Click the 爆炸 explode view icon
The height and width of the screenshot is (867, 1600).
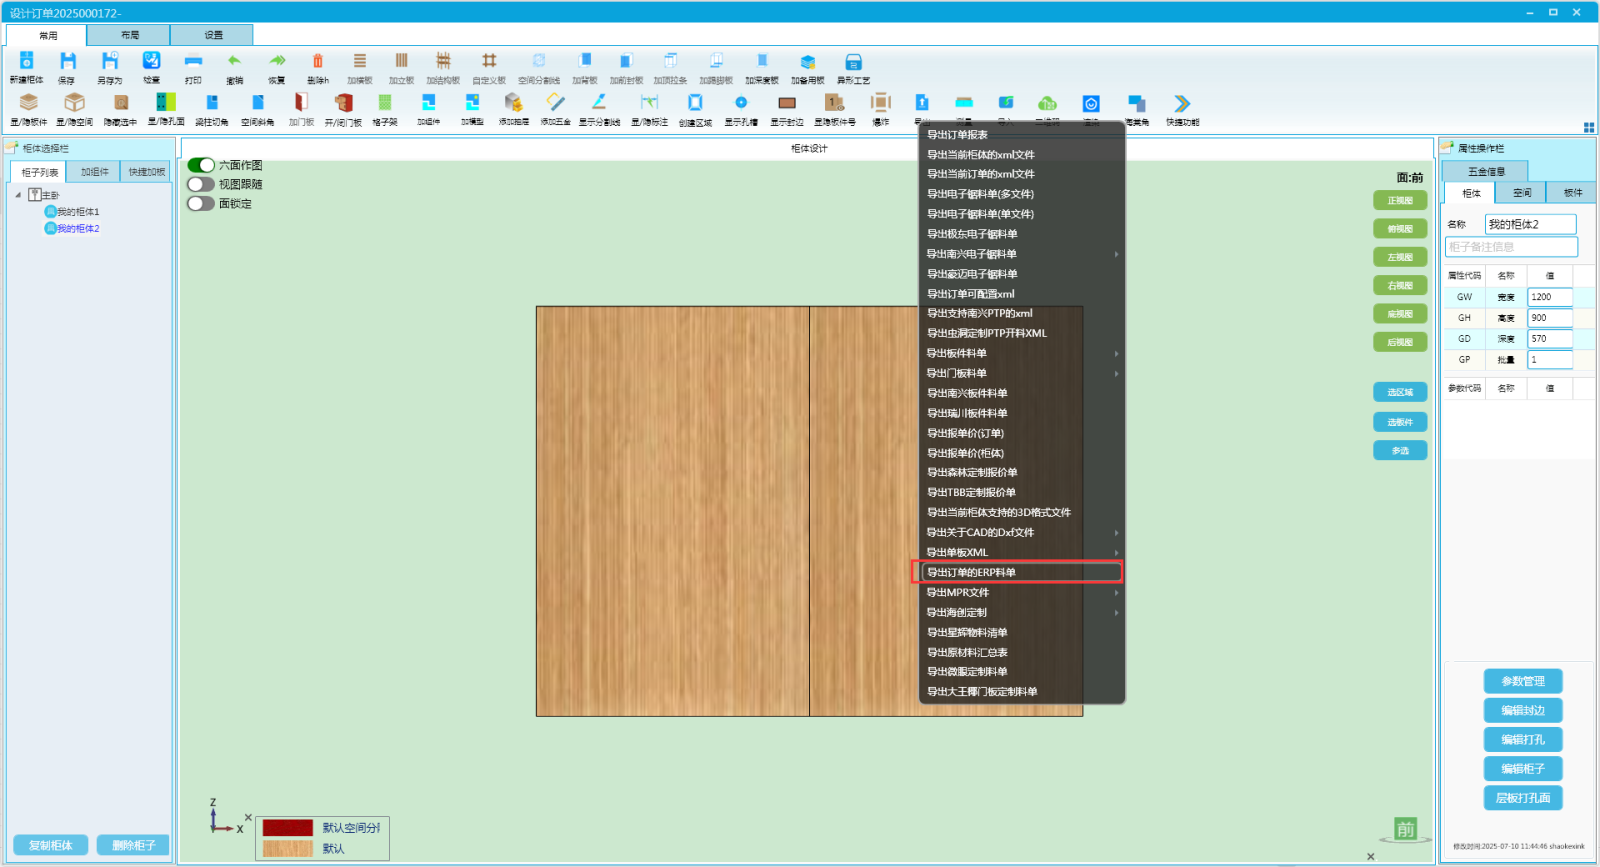click(x=880, y=103)
